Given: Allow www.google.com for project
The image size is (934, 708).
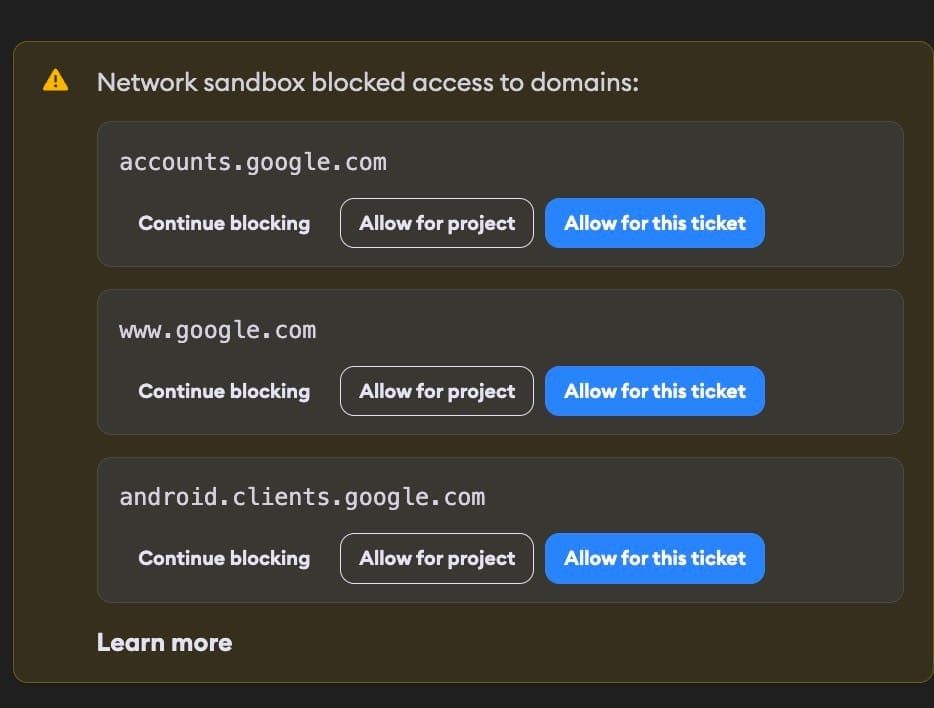Looking at the screenshot, I should tap(437, 391).
